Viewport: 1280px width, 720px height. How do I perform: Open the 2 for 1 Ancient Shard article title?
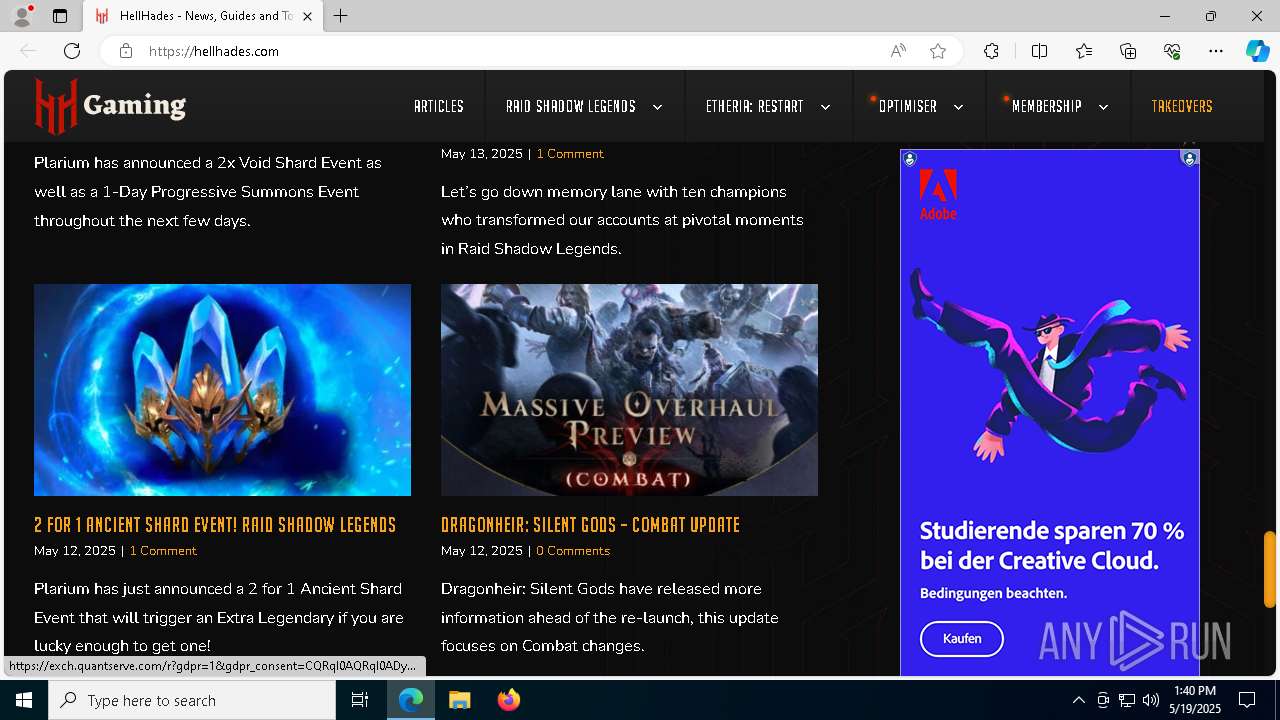click(215, 525)
